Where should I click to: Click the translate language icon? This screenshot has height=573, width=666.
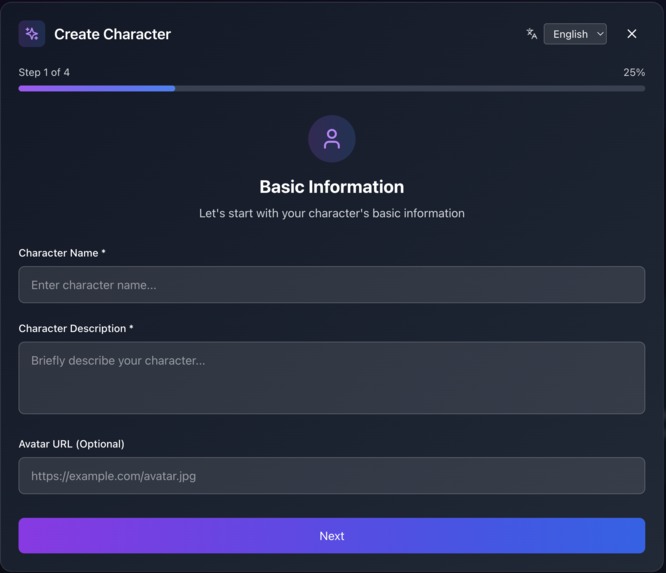point(531,34)
